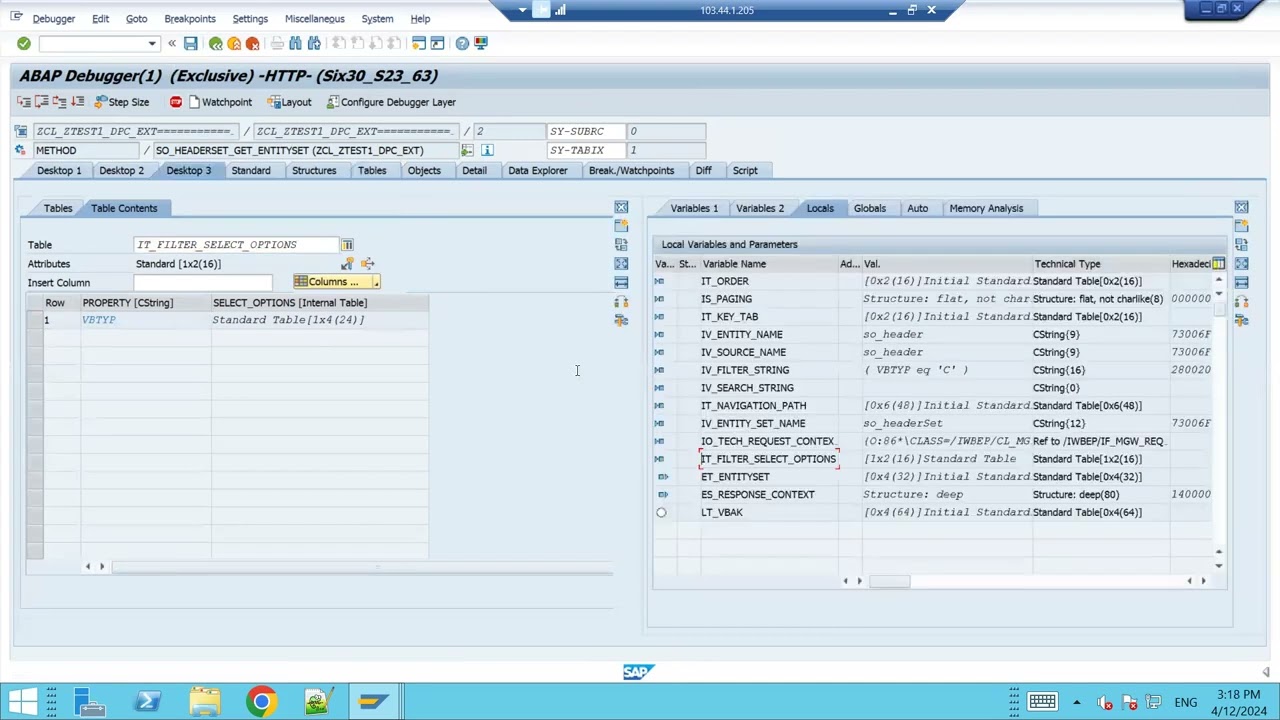This screenshot has height=720, width=1280.
Task: Click the red Cancel icon
Action: [x=252, y=43]
